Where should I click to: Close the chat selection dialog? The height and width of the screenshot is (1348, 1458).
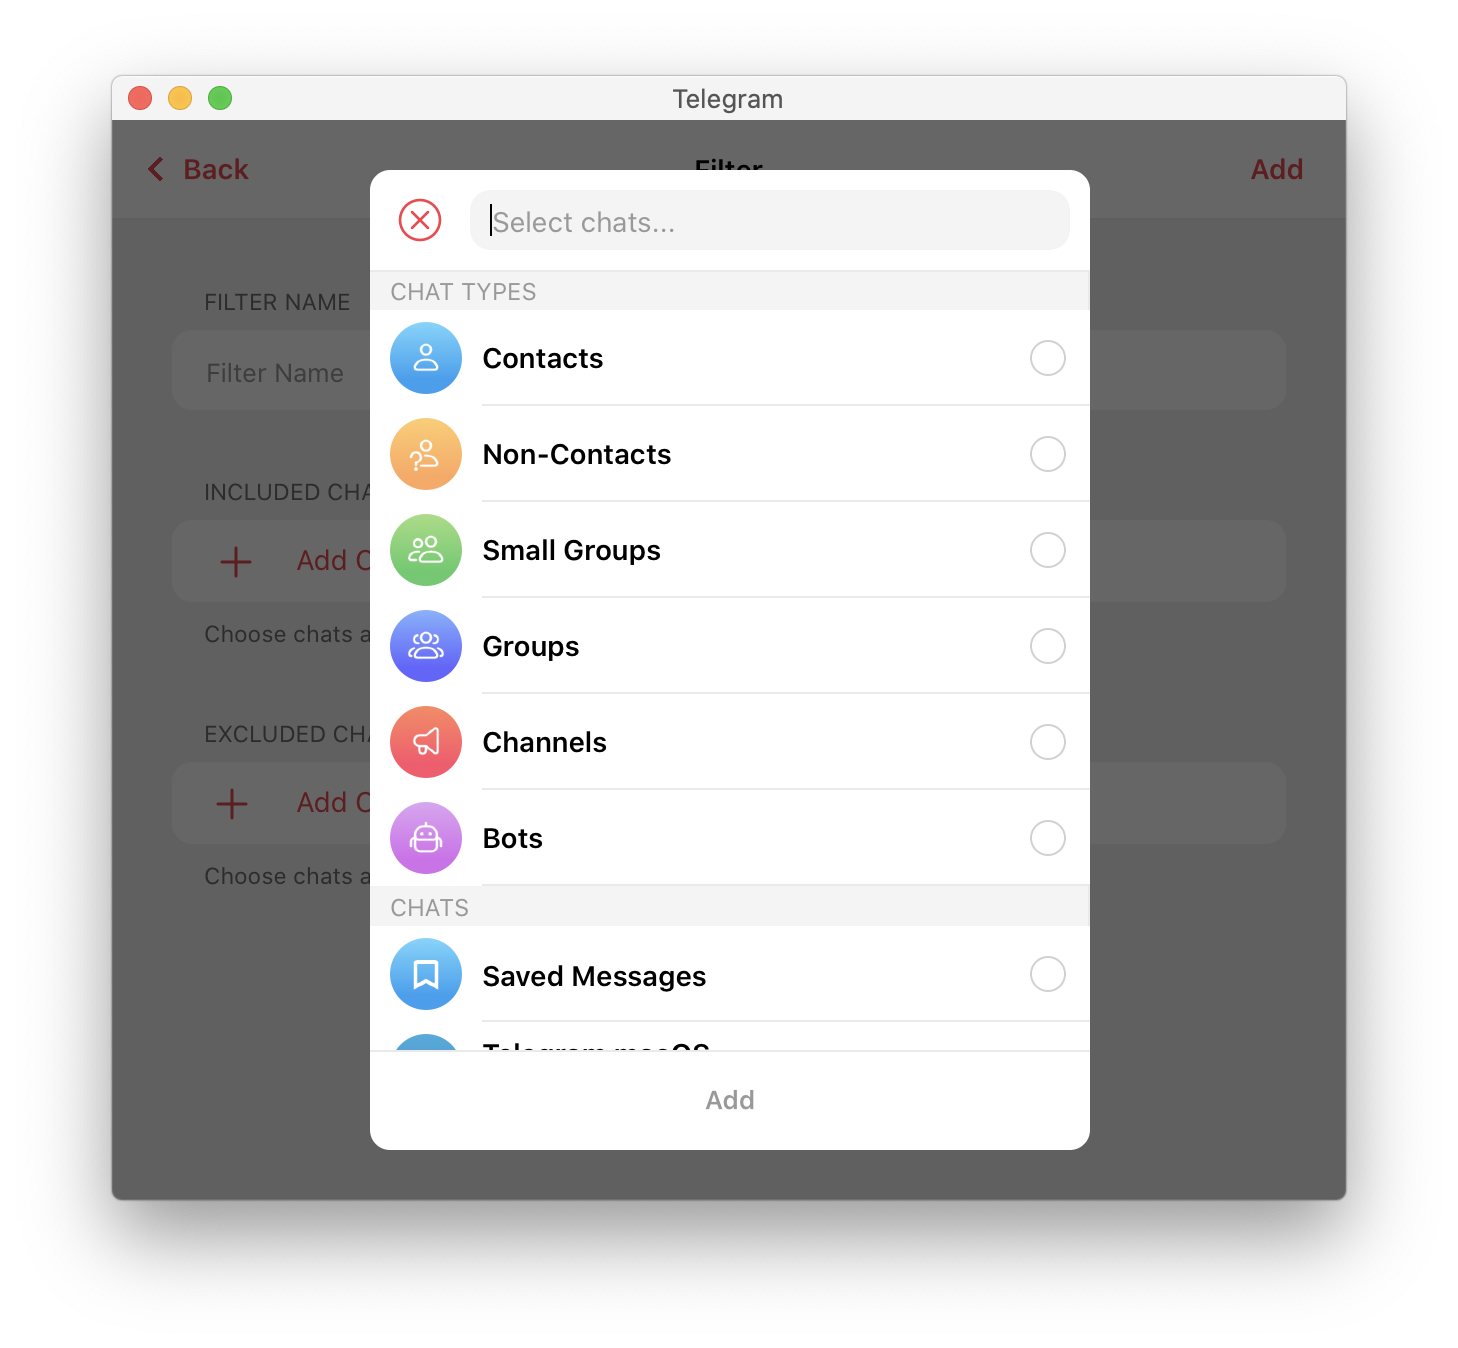(x=420, y=220)
